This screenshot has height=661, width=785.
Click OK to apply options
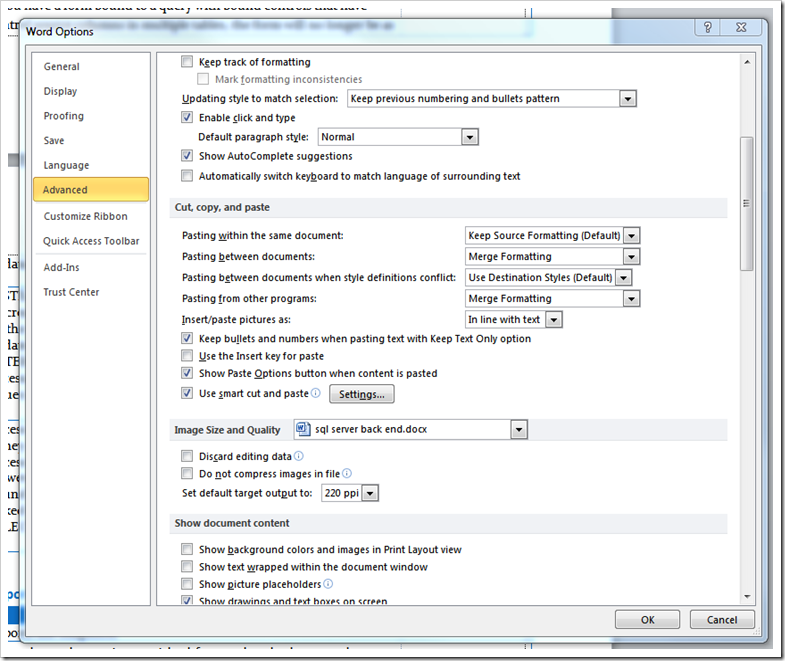click(647, 620)
